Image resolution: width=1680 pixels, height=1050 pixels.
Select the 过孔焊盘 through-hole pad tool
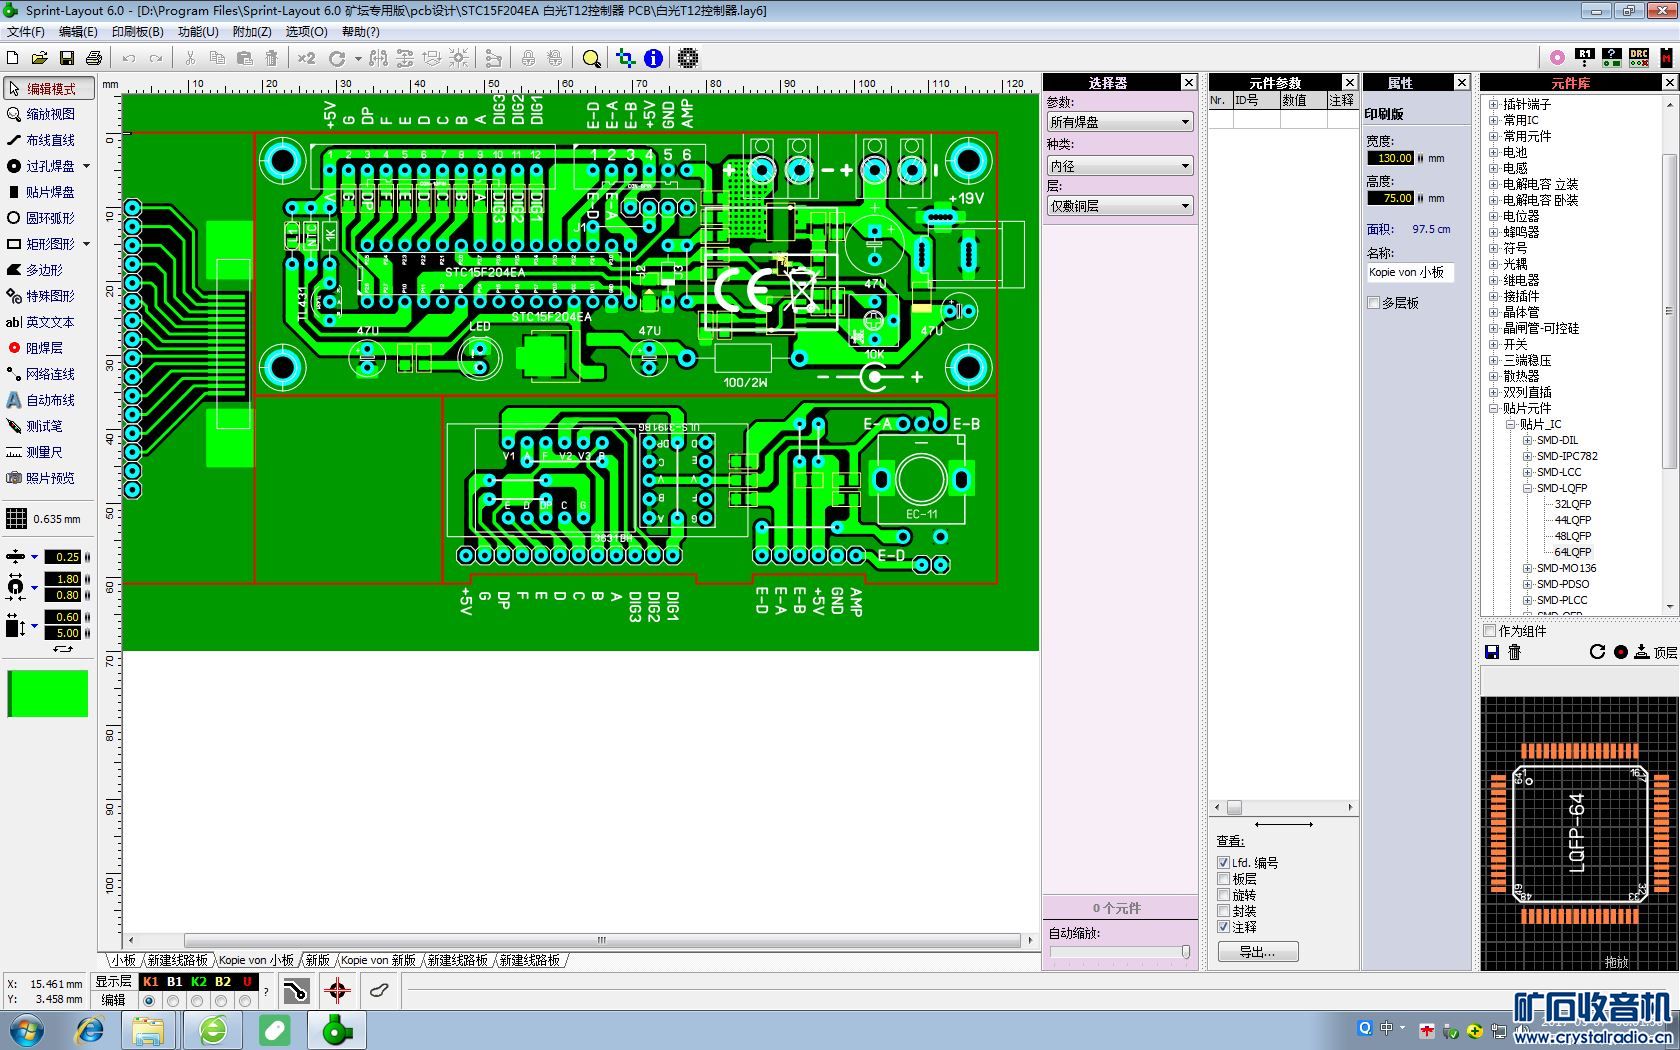[42, 166]
